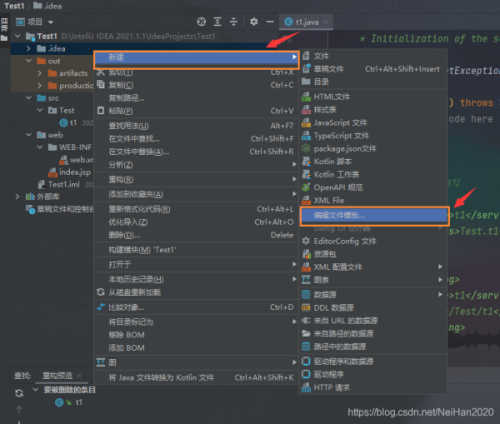Choose 比较对象... menu entry
500x424 pixels.
pyautogui.click(x=196, y=307)
